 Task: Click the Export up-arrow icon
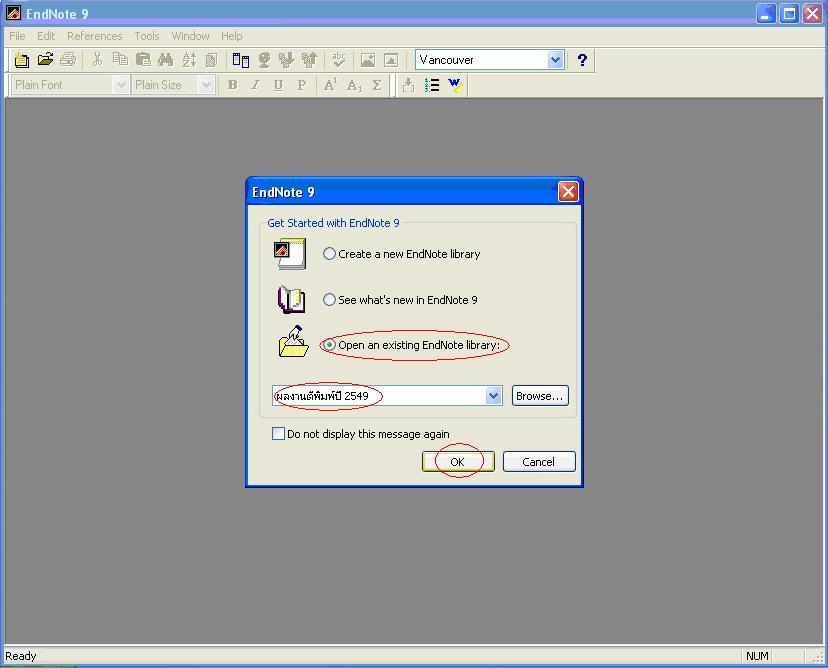coord(309,60)
